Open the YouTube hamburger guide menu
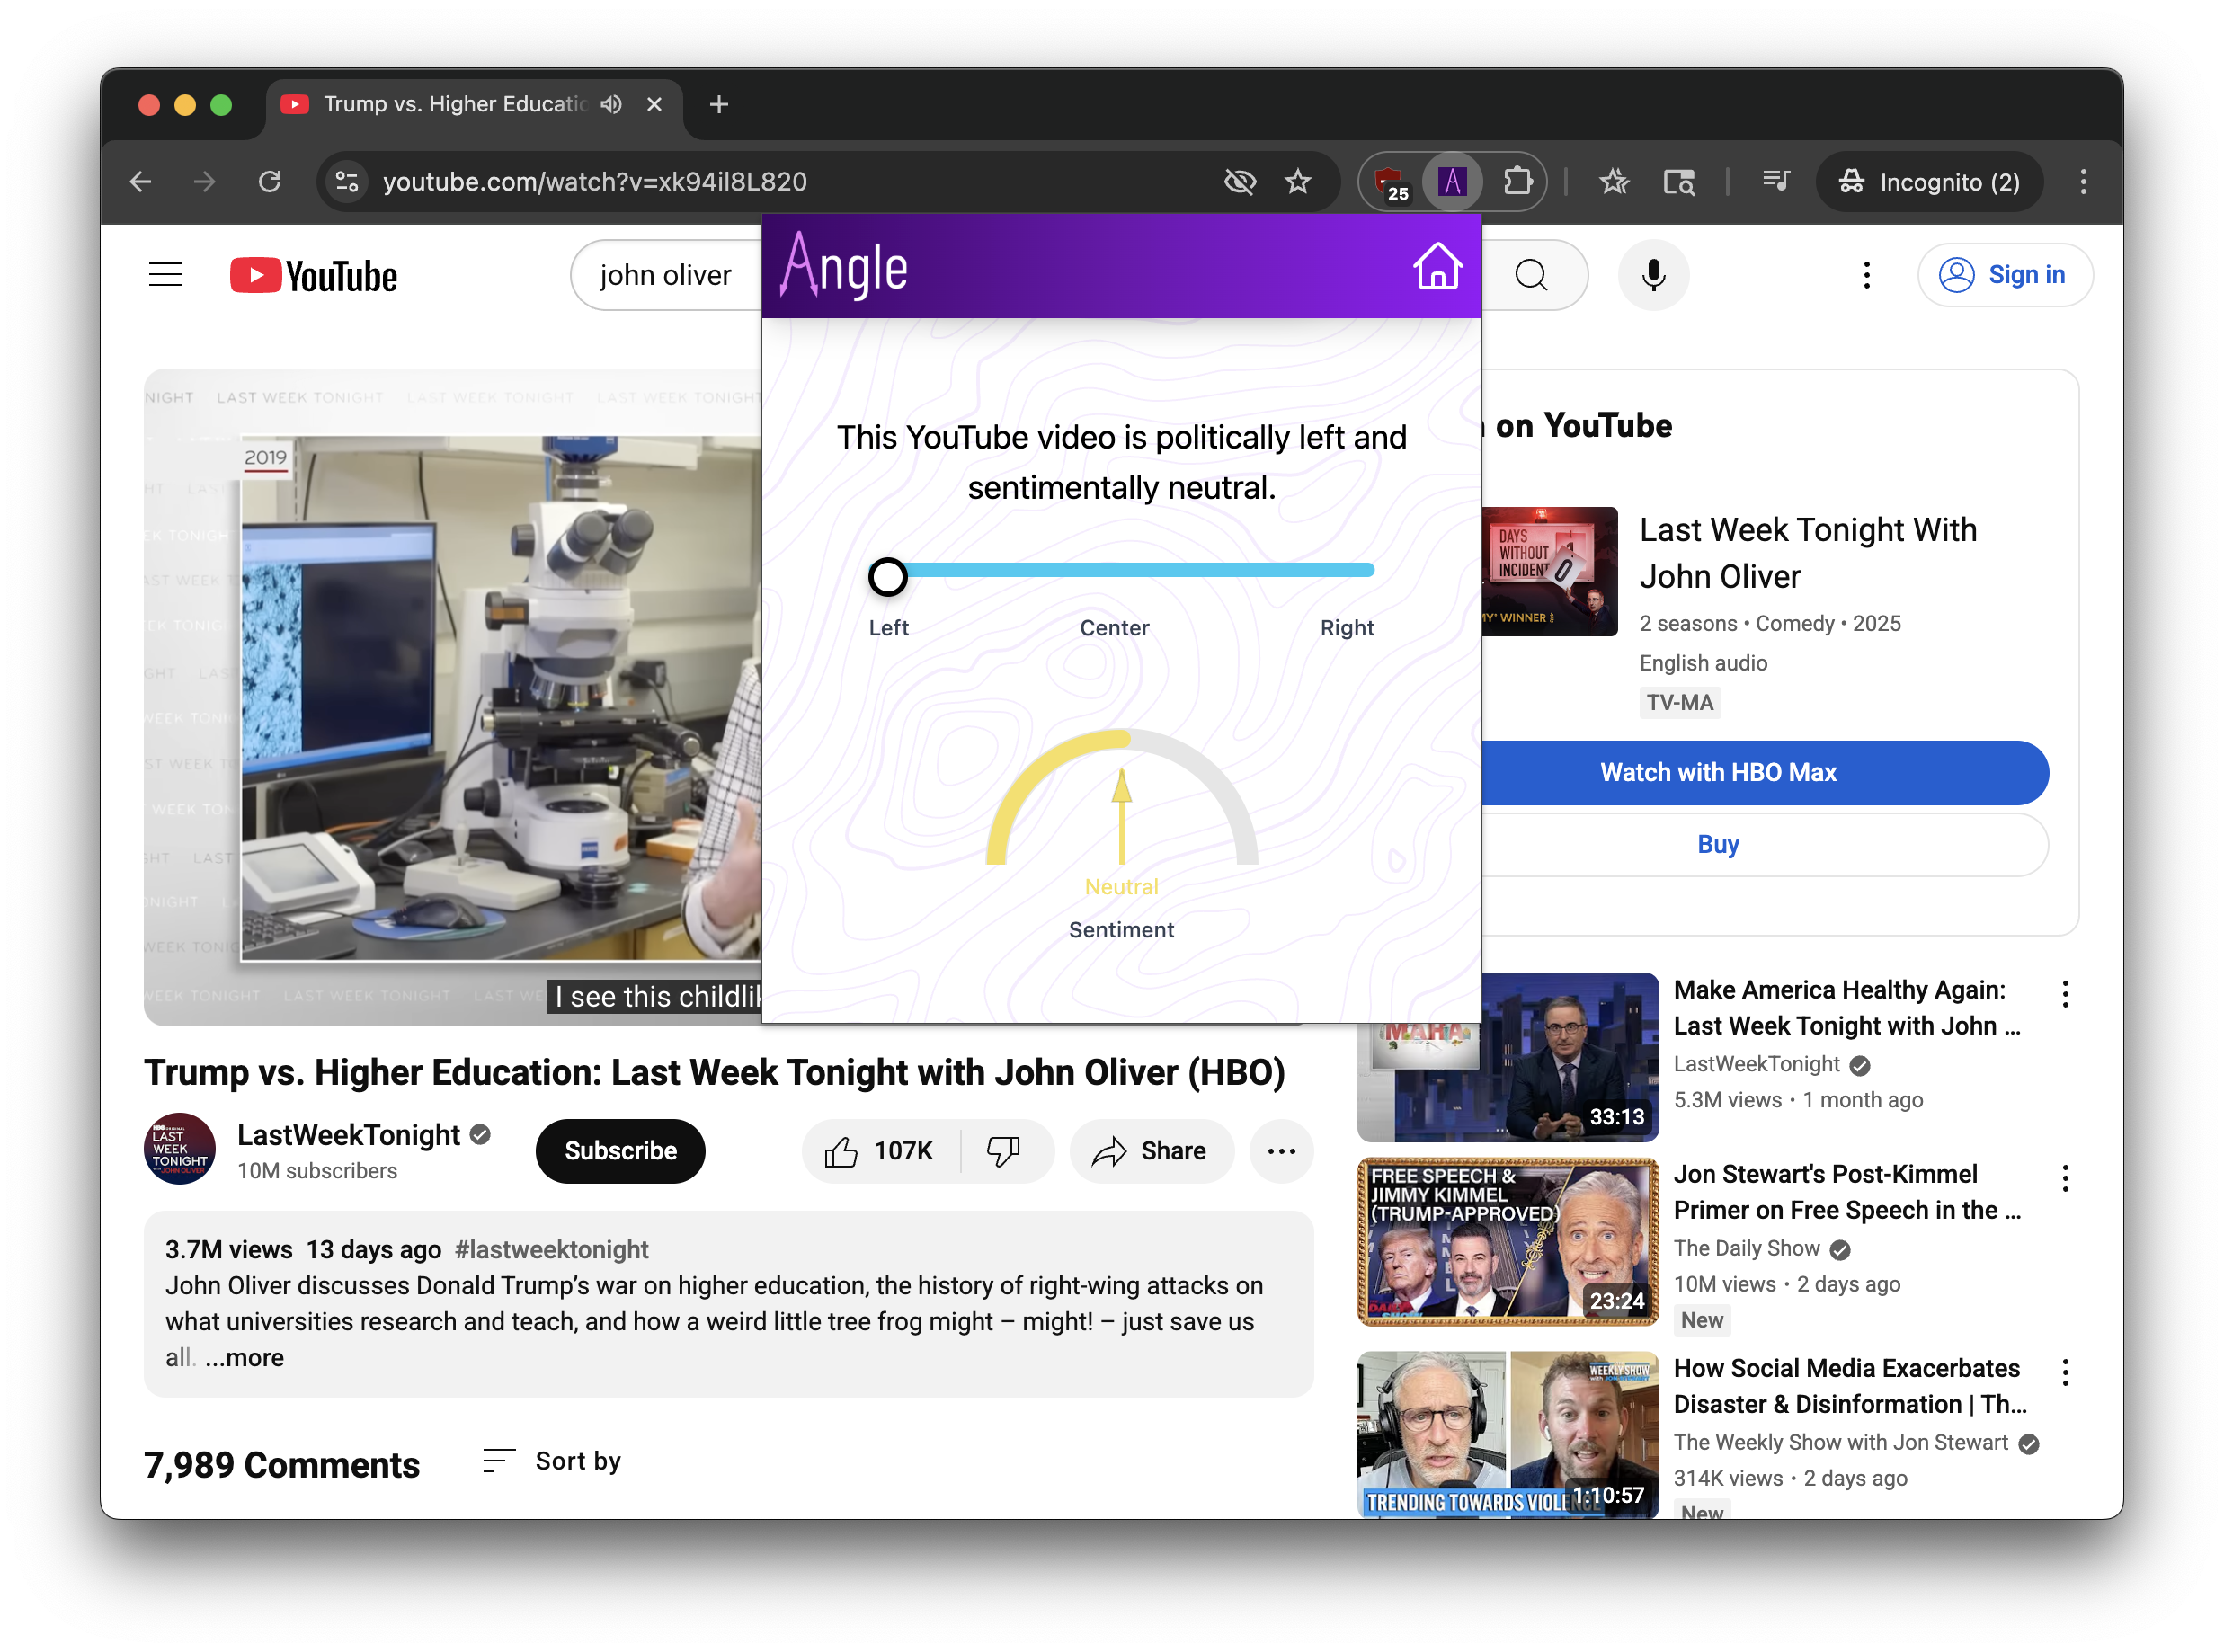 (166, 275)
